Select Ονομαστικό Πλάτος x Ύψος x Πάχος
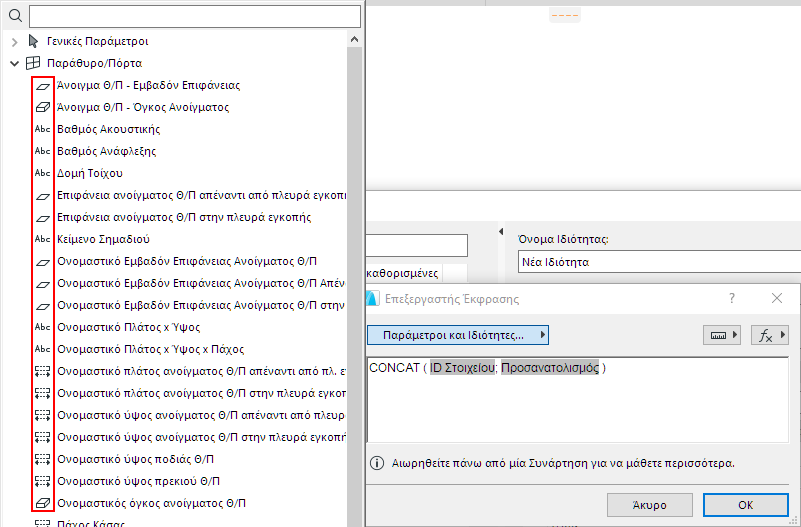Image resolution: width=801 pixels, height=527 pixels. 150,349
